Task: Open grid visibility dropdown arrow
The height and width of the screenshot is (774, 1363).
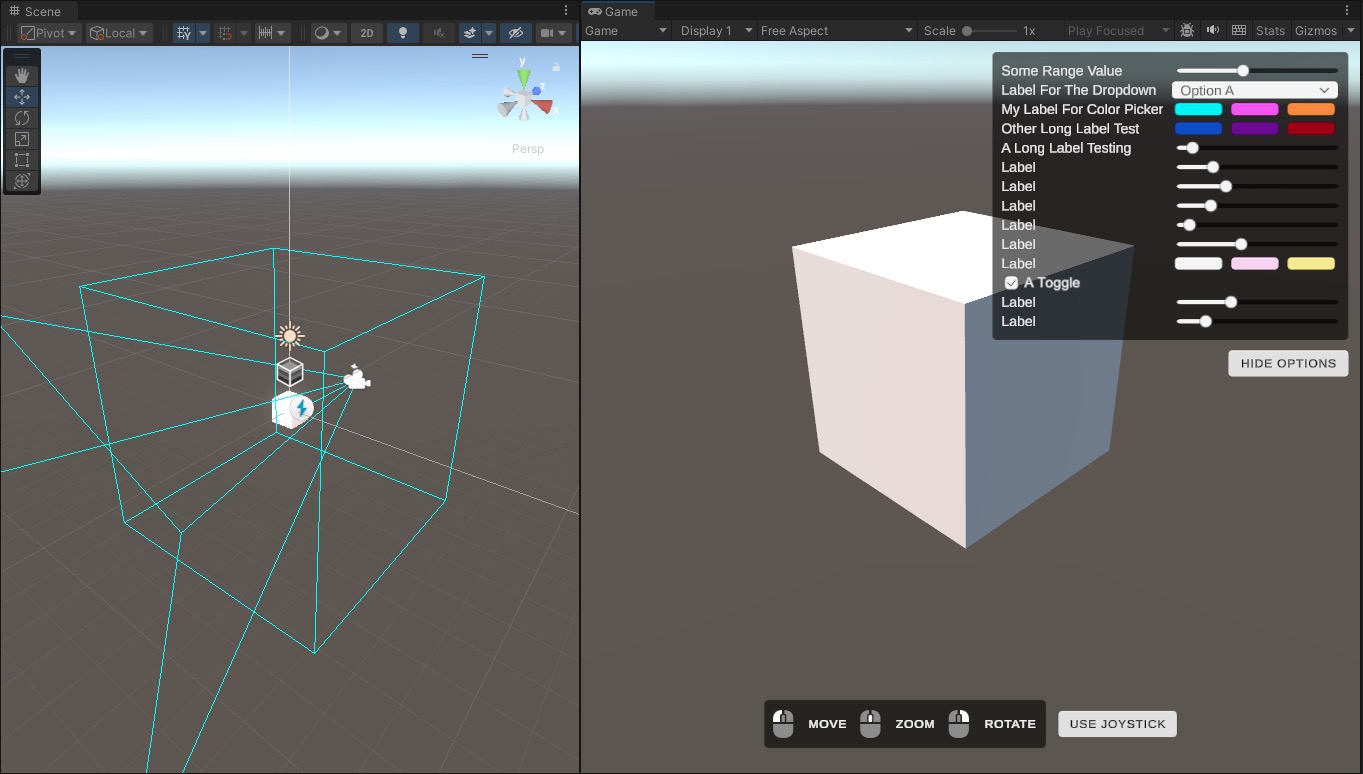Action: tap(203, 33)
